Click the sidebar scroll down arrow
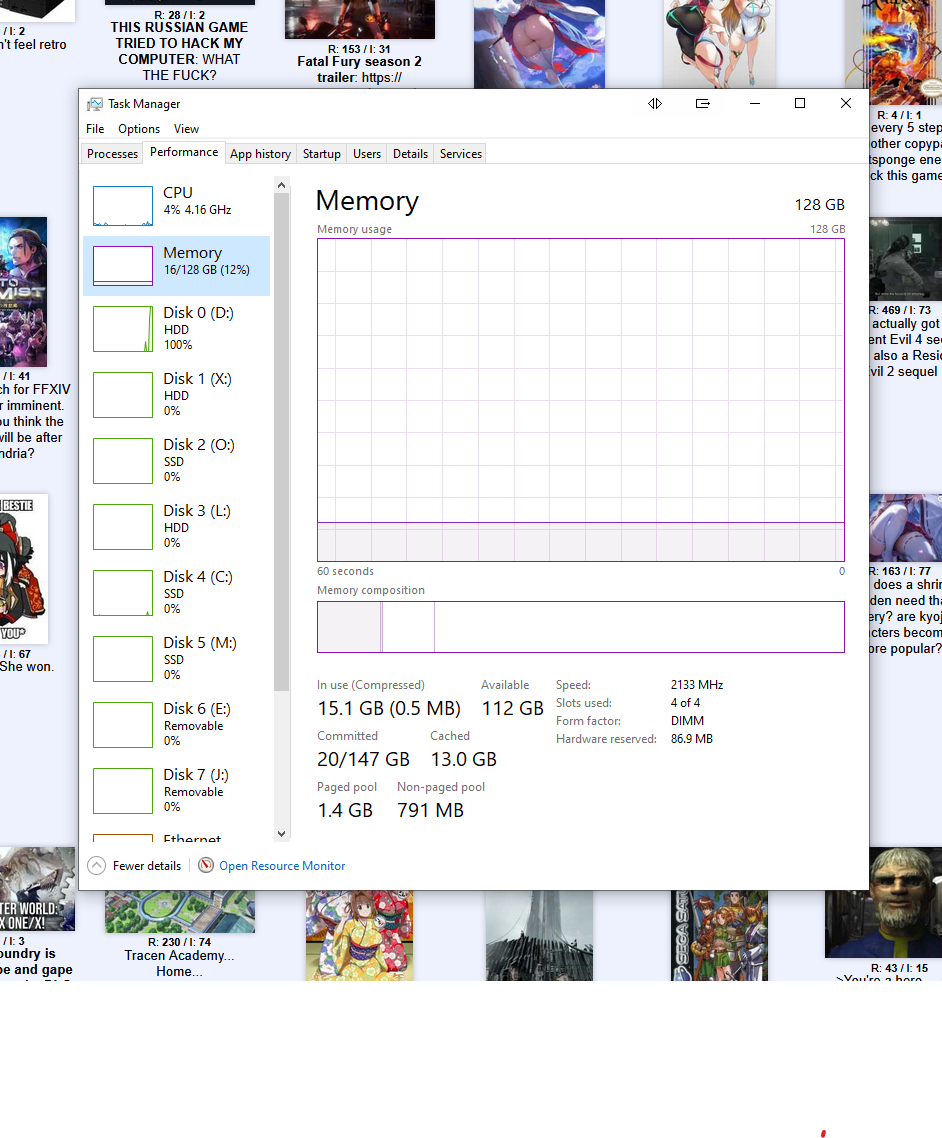This screenshot has width=942, height=1138. pyautogui.click(x=282, y=834)
